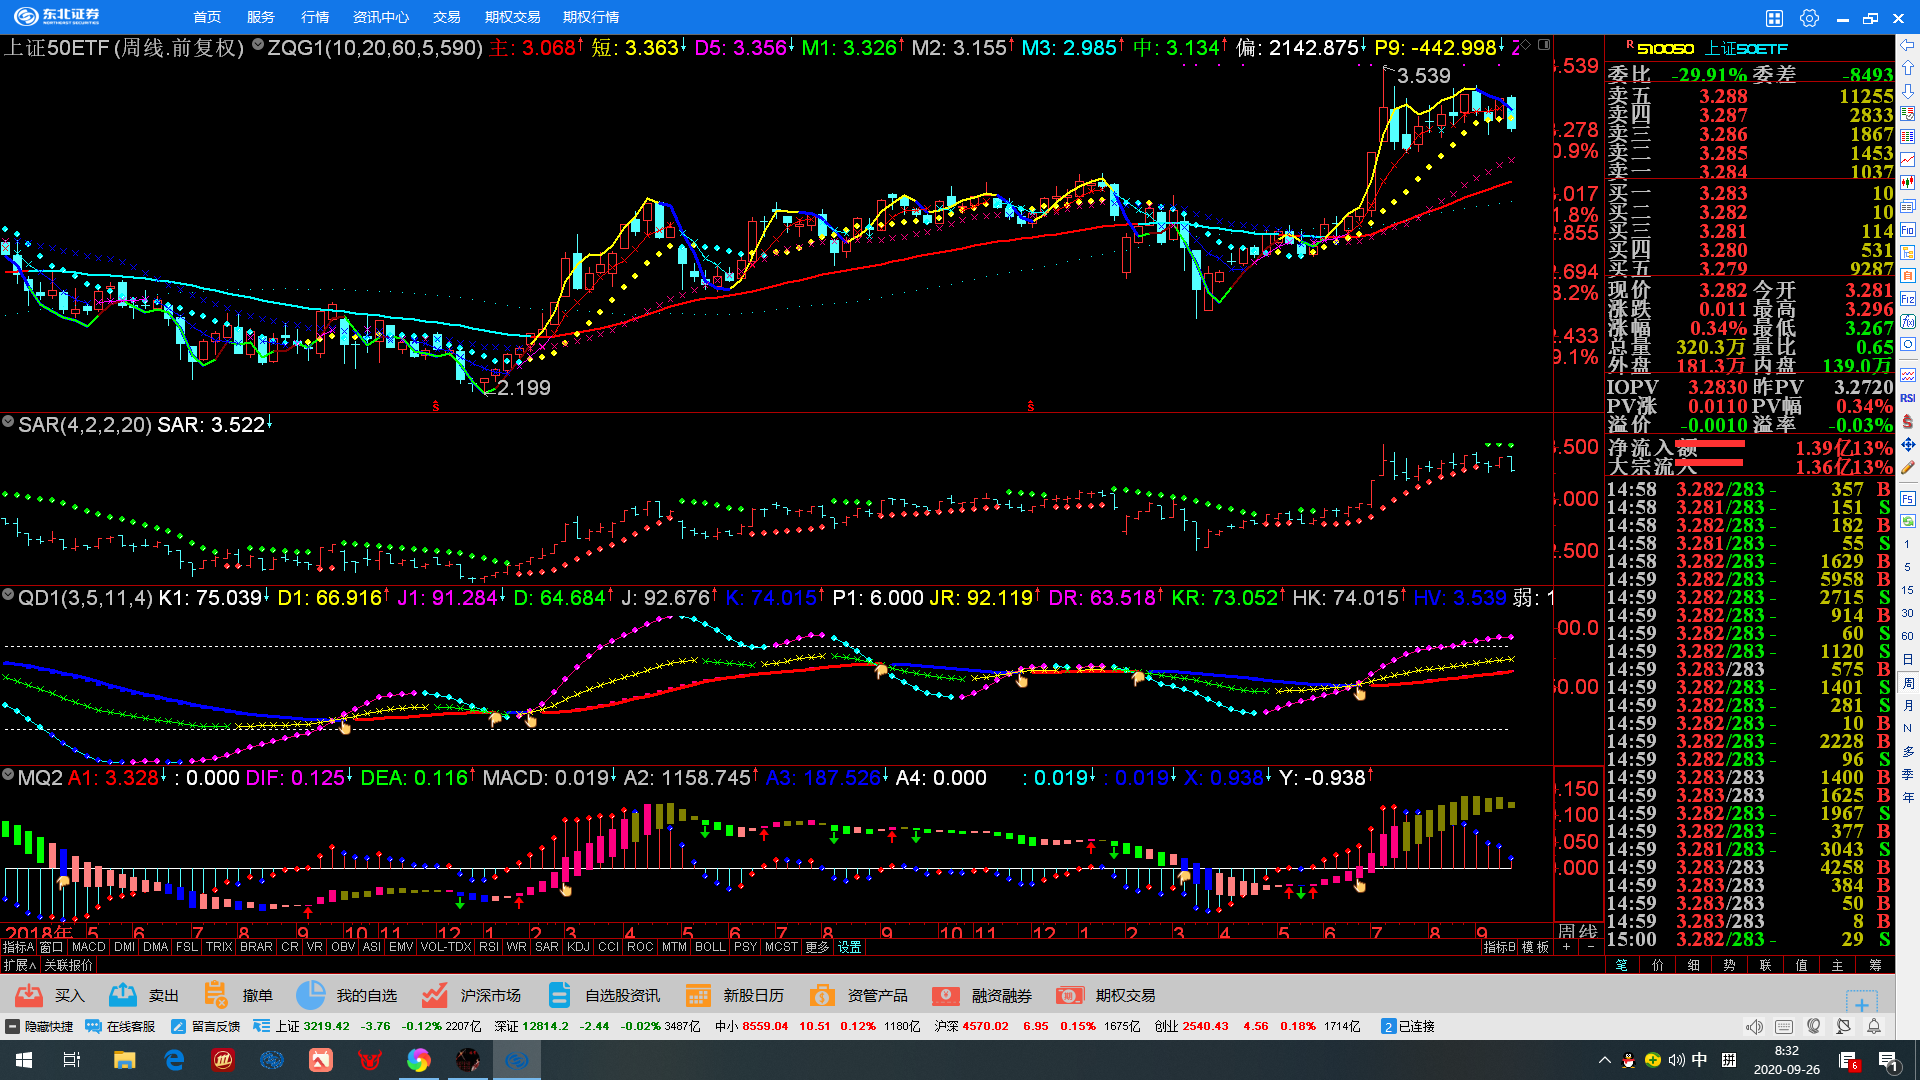The width and height of the screenshot is (1920, 1080).
Task: Toggle the ZQG1 indicator circle marker
Action: [x=258, y=45]
